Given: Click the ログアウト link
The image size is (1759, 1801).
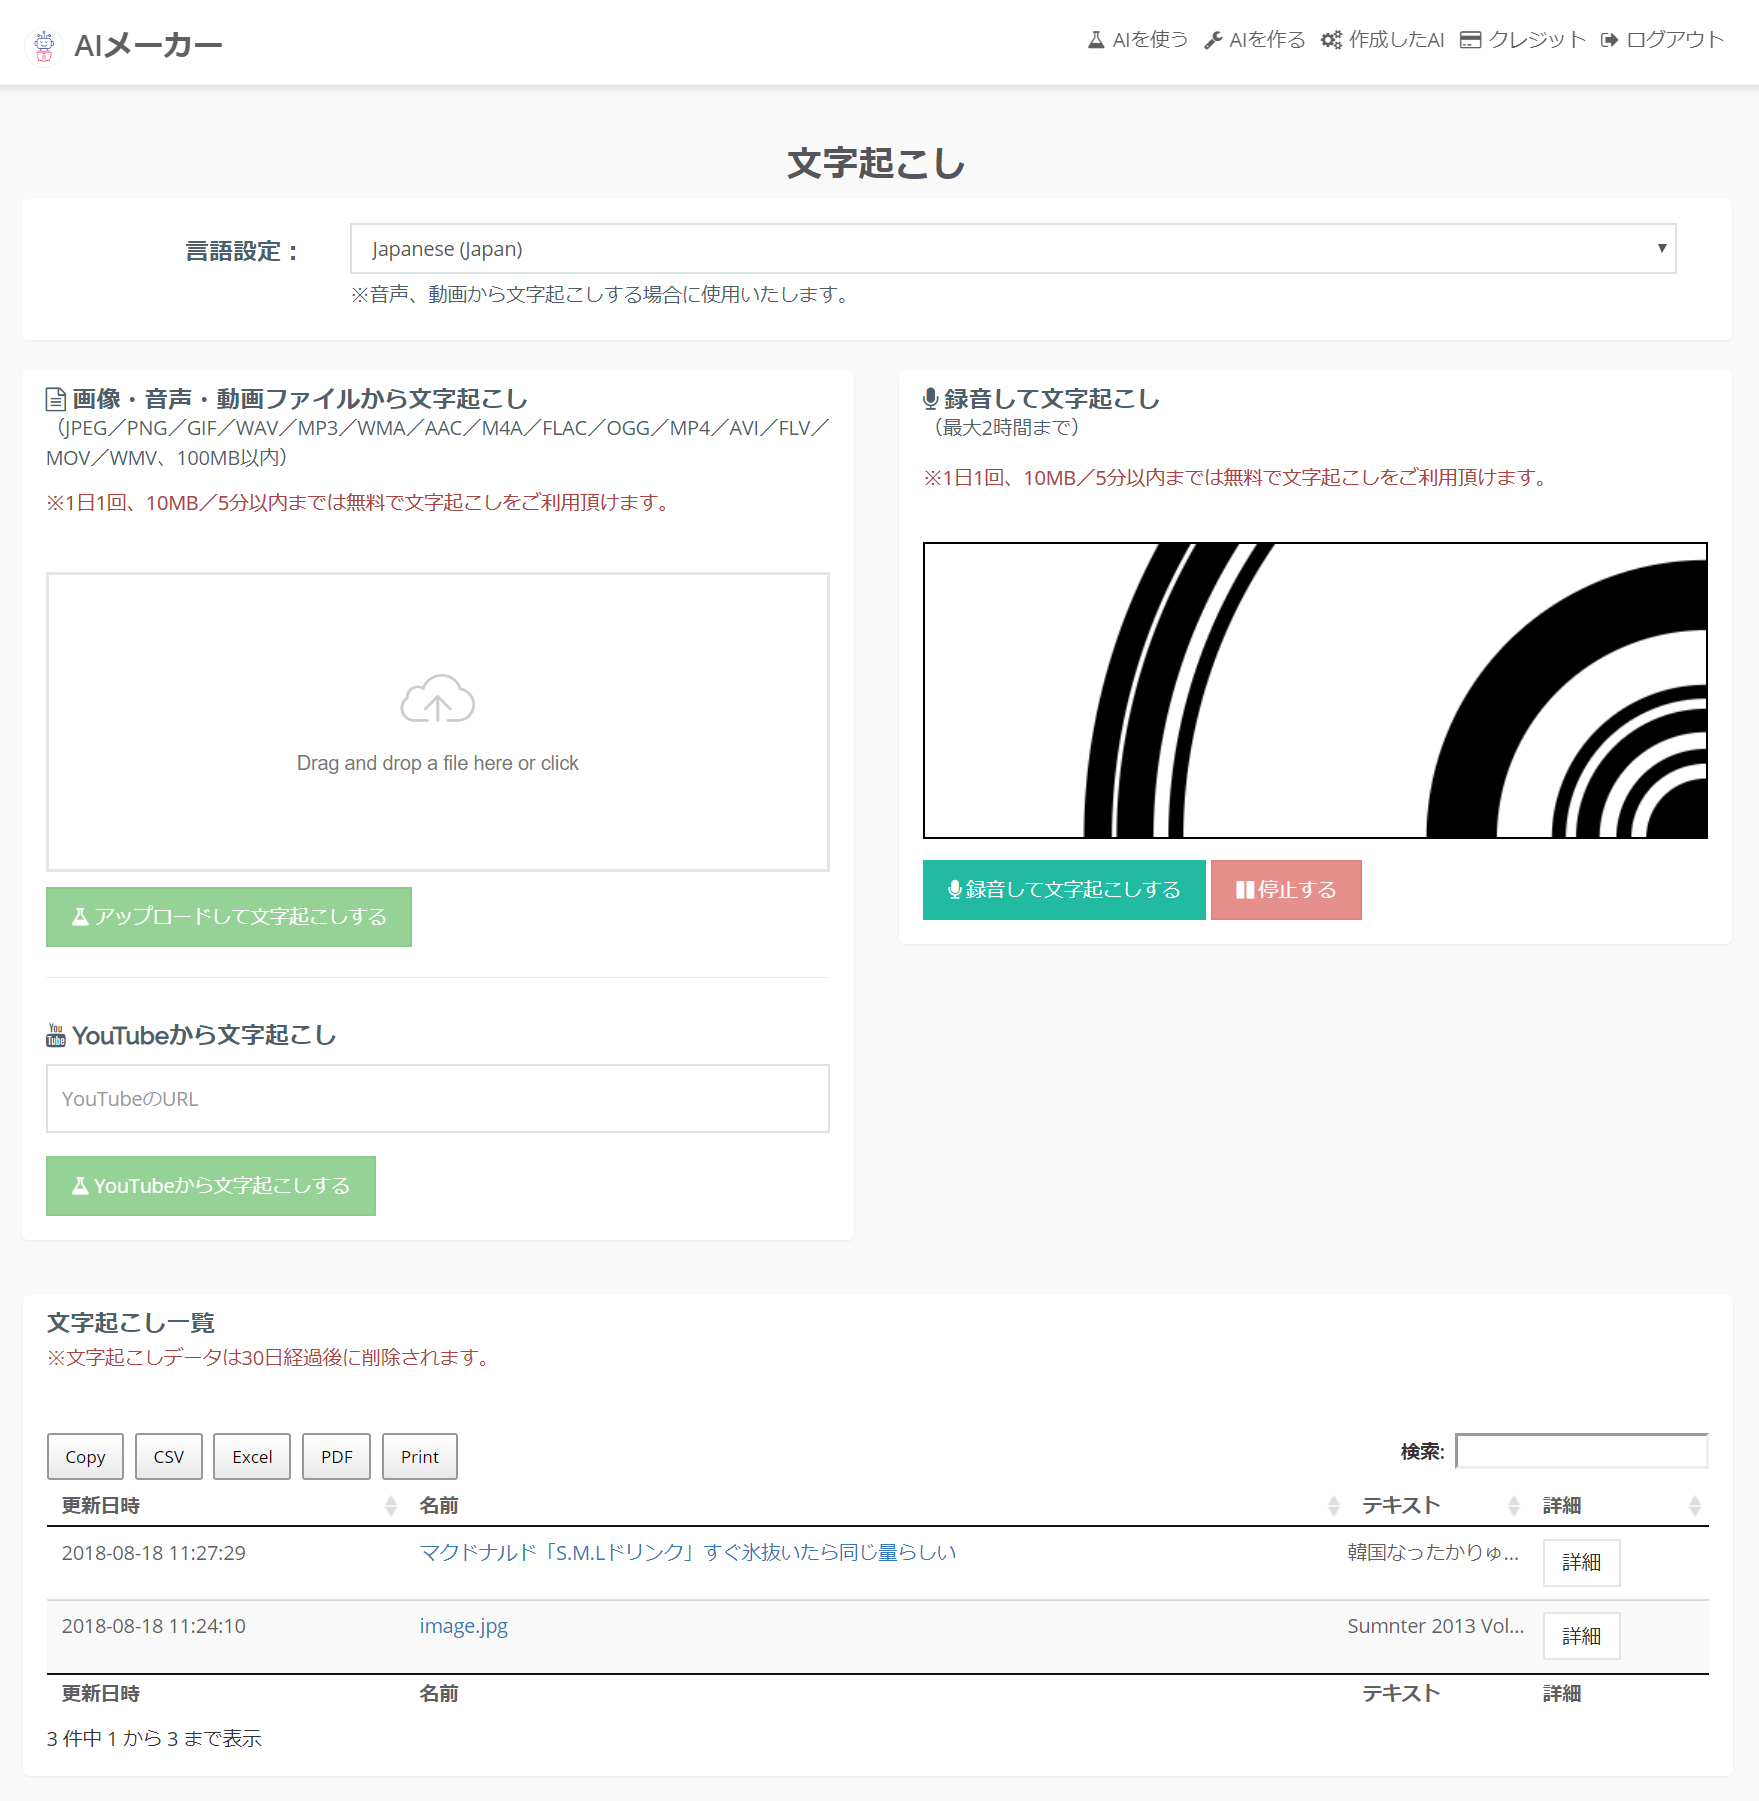Looking at the screenshot, I should [x=1662, y=40].
